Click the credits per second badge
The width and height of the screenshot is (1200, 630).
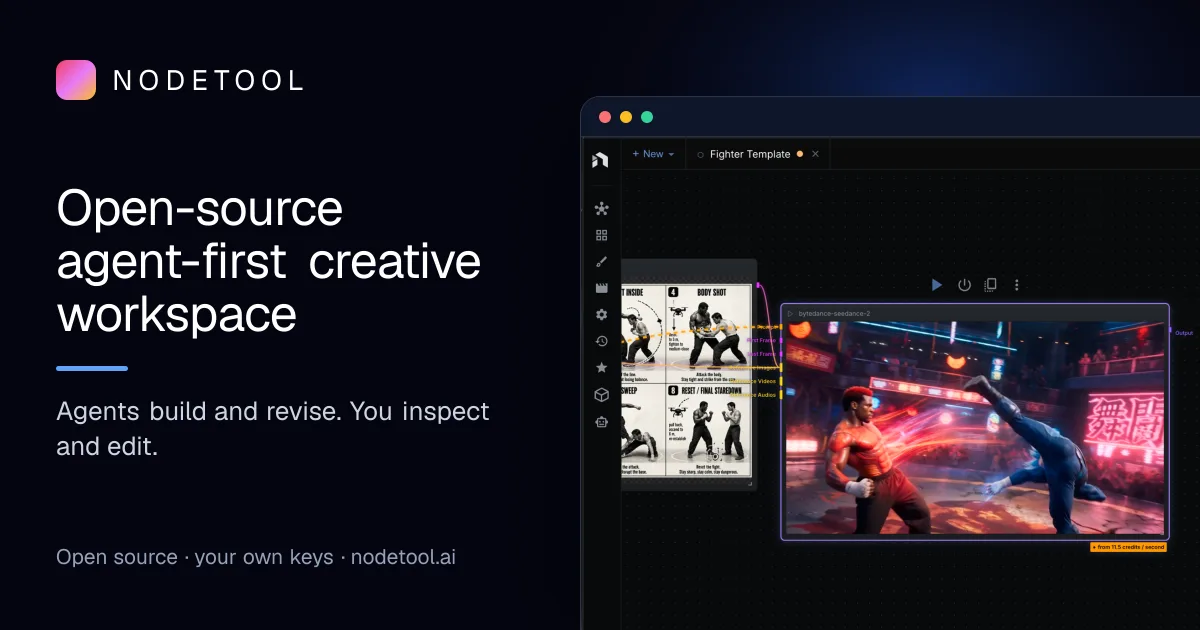tap(1128, 547)
